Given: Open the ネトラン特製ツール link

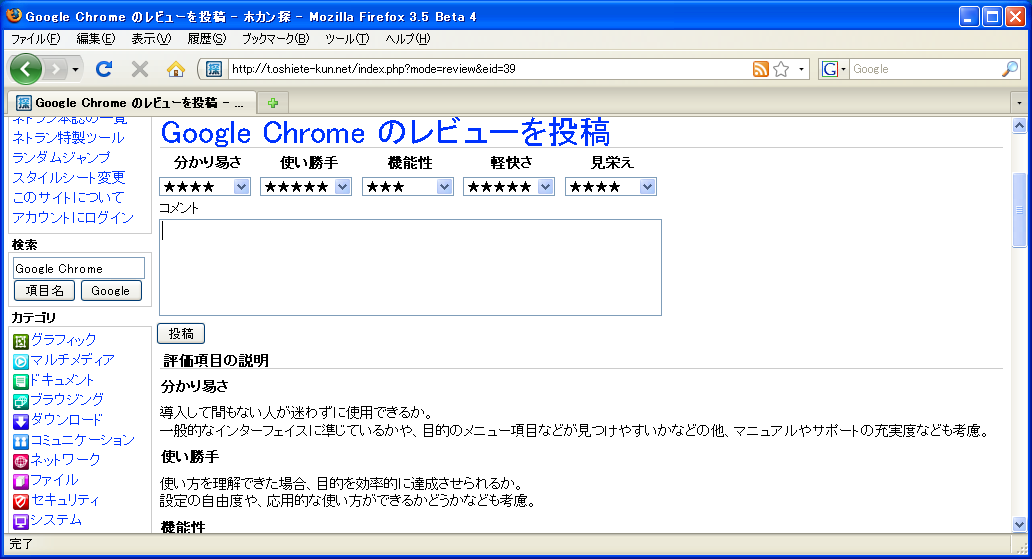Looking at the screenshot, I should 68,138.
